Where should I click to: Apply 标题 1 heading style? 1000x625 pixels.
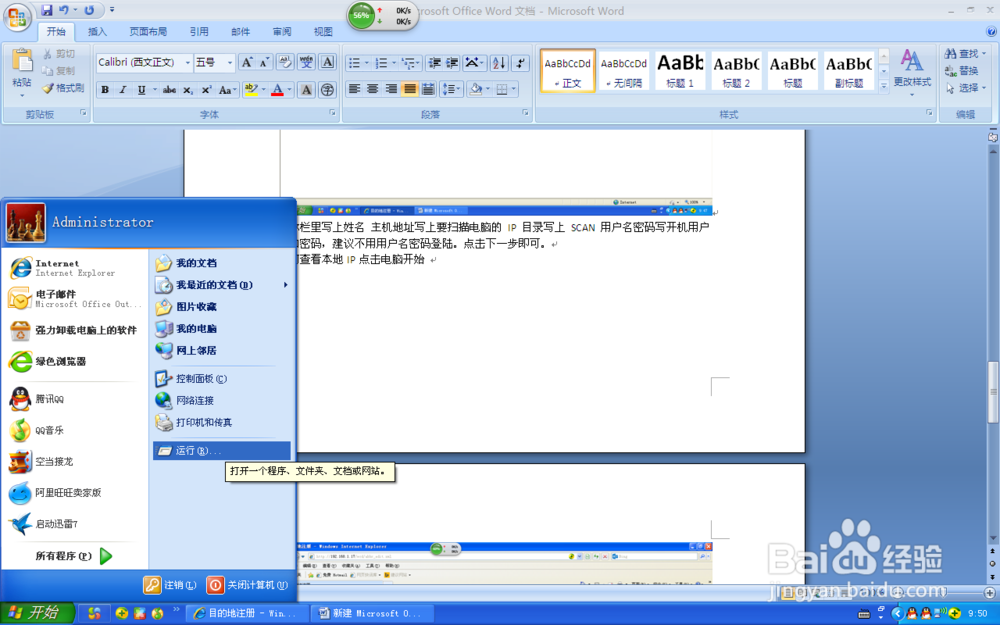coord(680,70)
